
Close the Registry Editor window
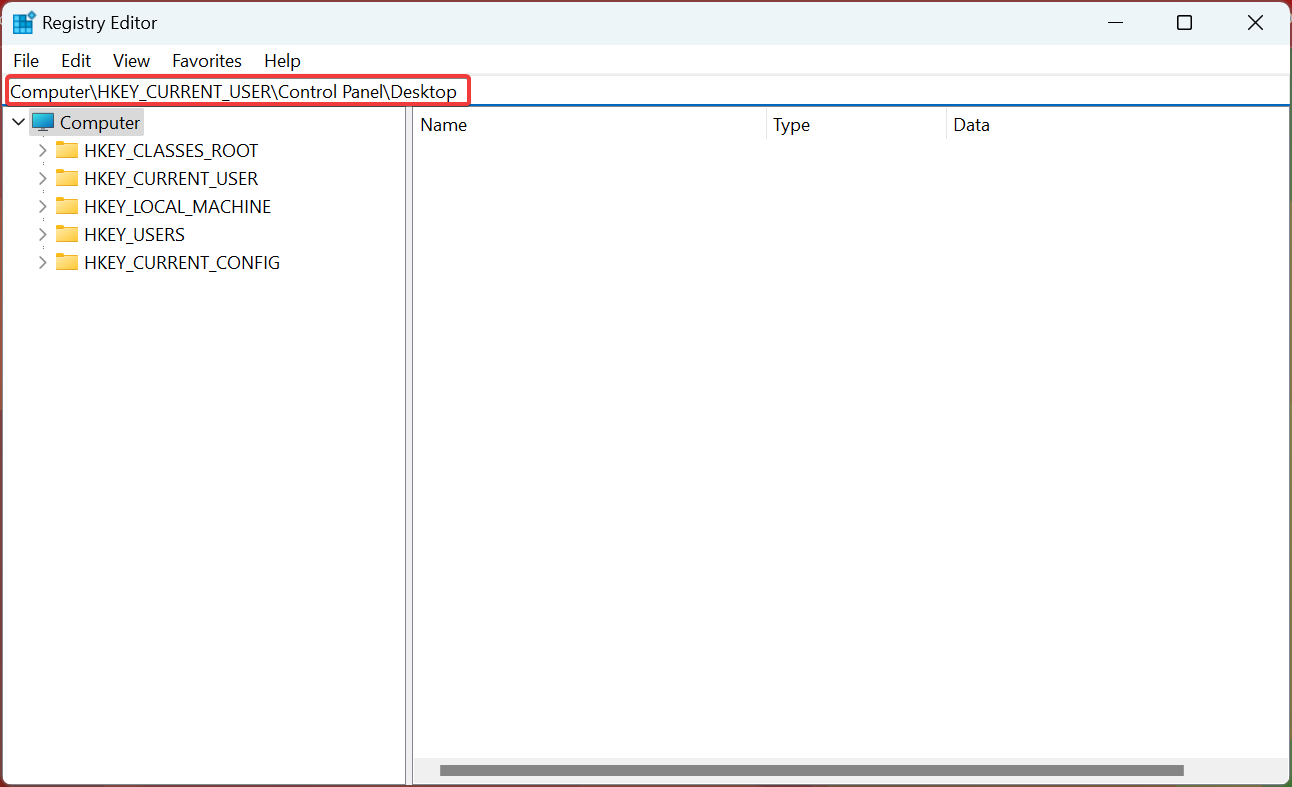coord(1255,23)
